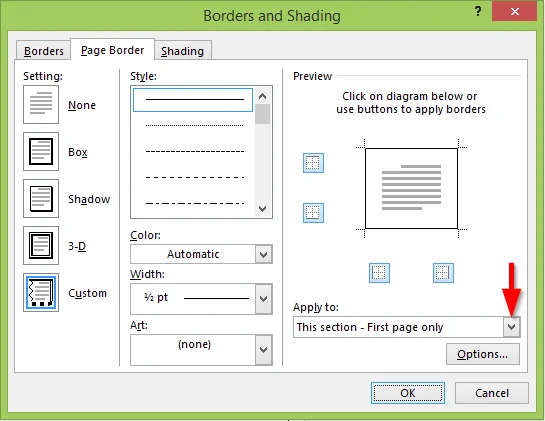
Task: Toggle the left border preview button
Action: tap(379, 273)
